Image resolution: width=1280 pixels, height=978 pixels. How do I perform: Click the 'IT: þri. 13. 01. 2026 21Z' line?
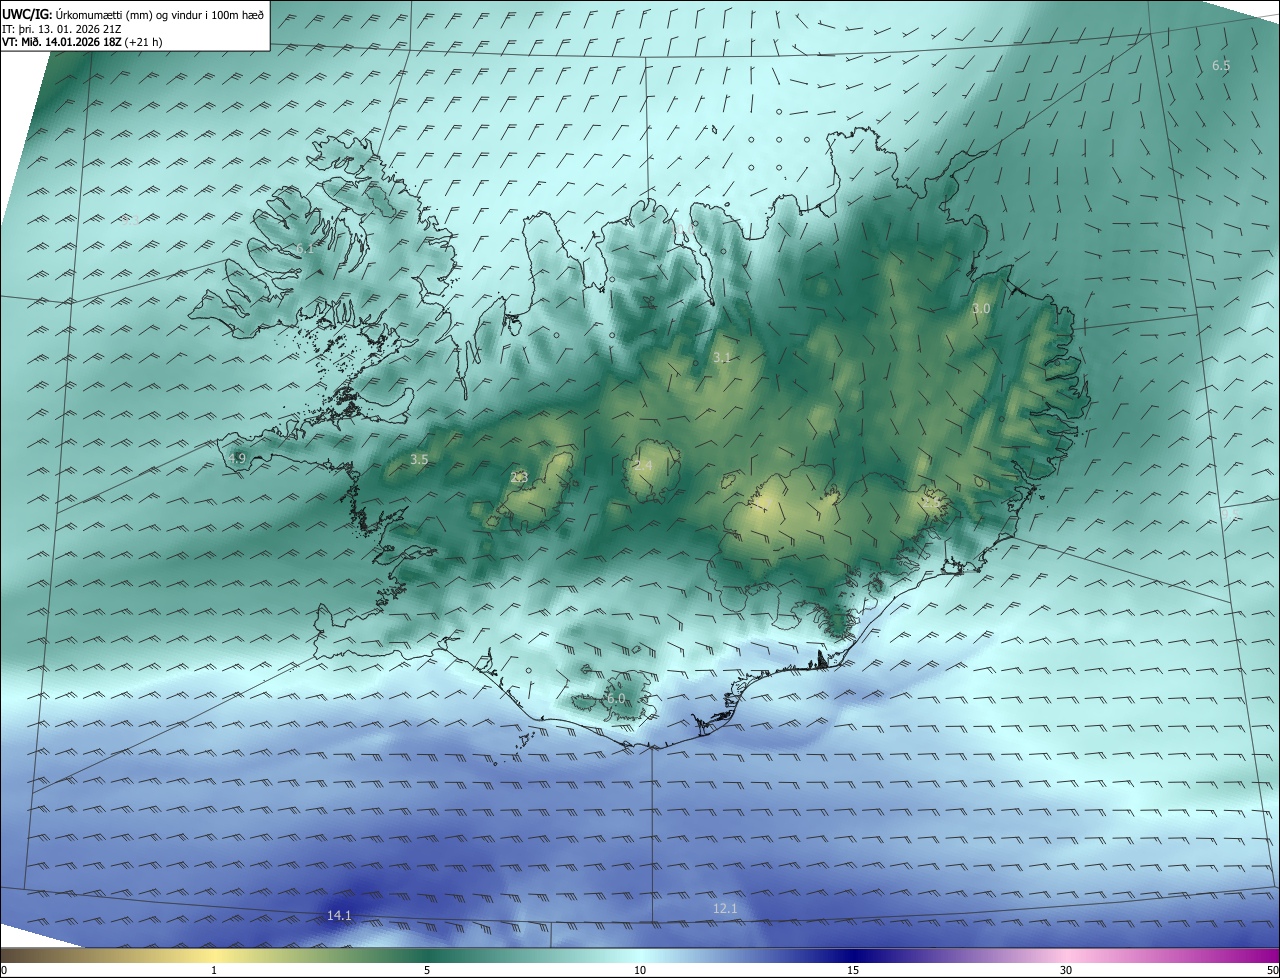62,29
